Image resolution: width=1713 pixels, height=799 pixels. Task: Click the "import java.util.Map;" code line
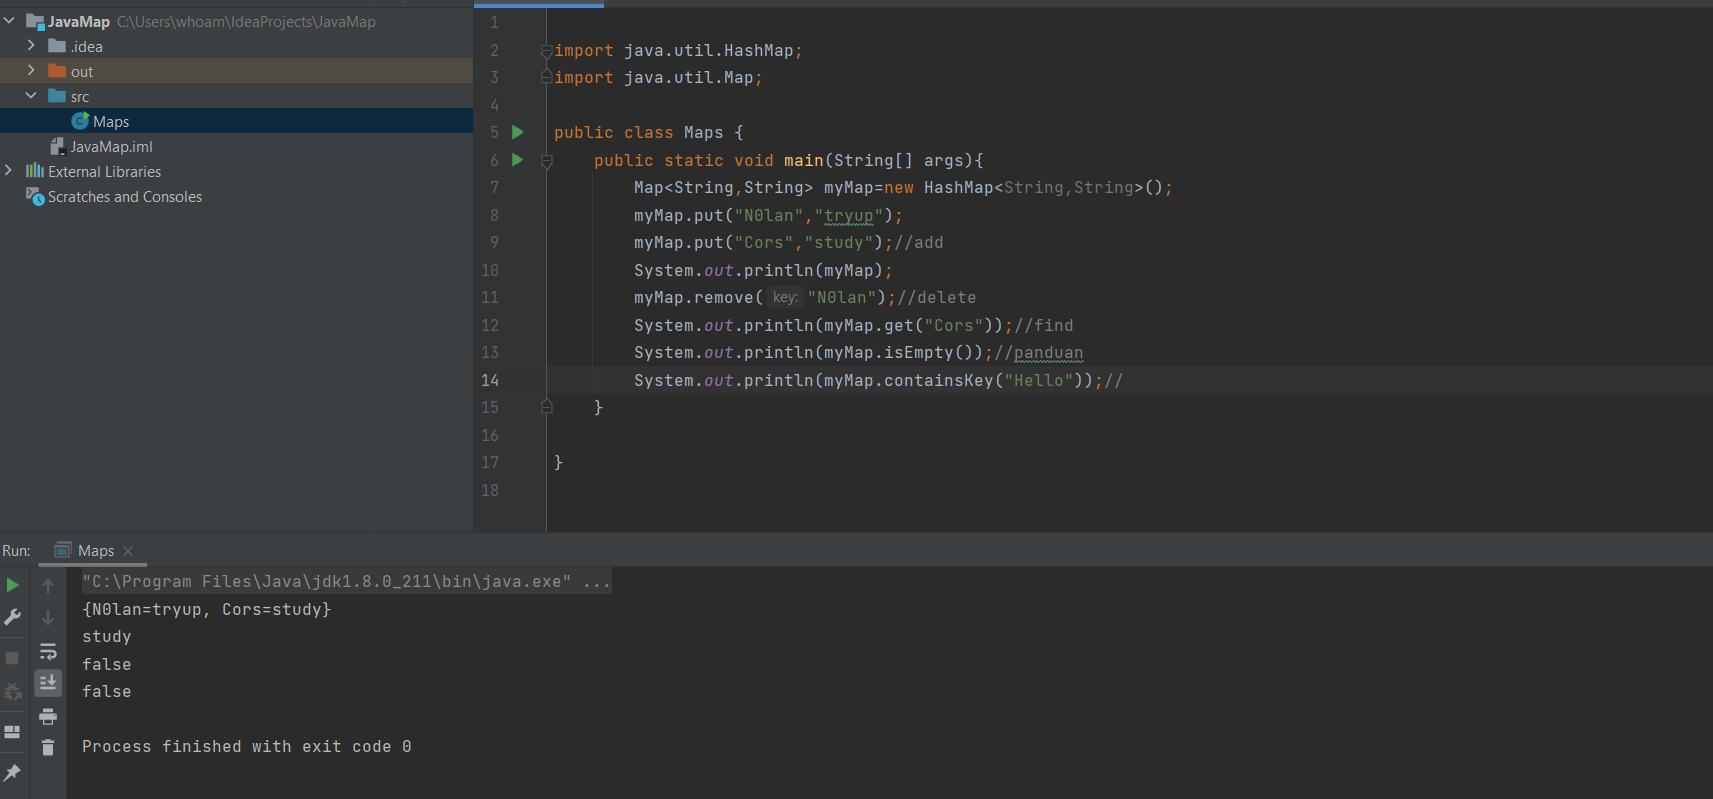click(x=658, y=77)
